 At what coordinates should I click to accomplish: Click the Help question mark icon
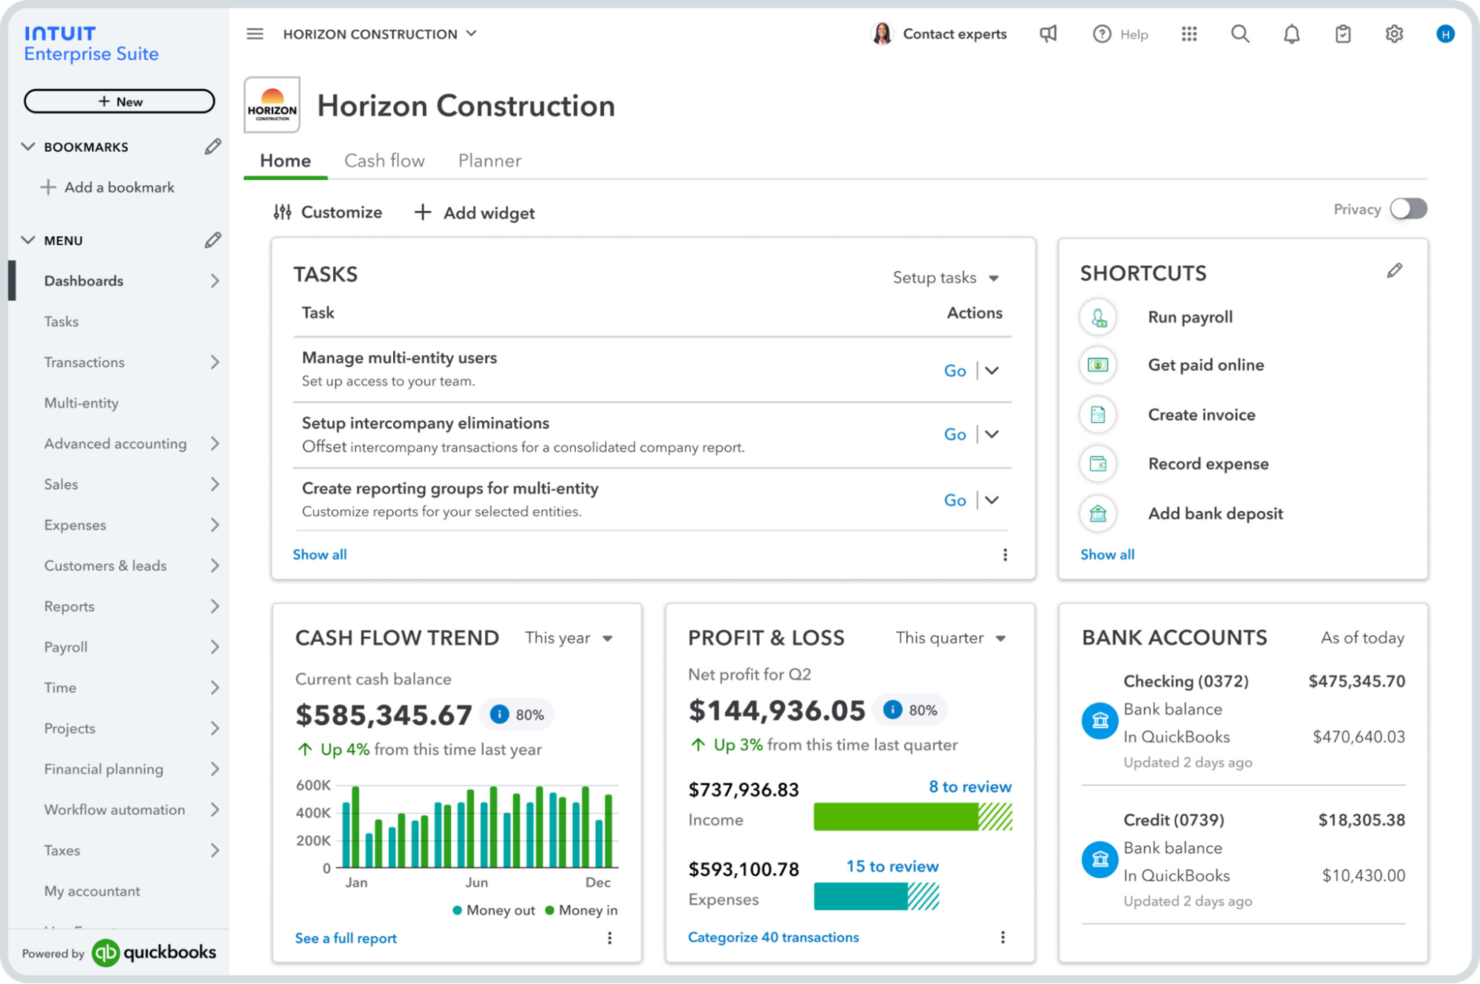1101,33
